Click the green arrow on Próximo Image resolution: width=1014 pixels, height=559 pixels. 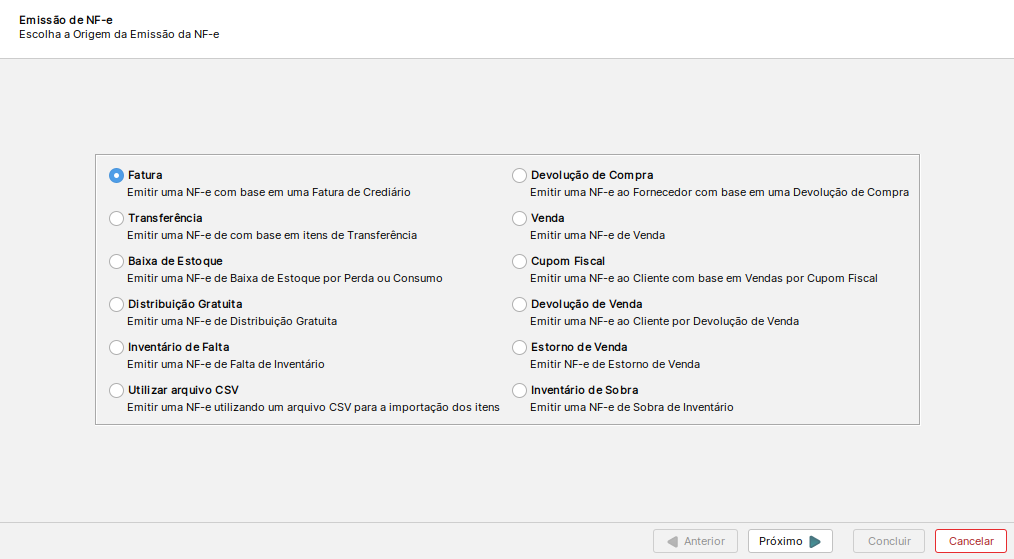(x=815, y=542)
